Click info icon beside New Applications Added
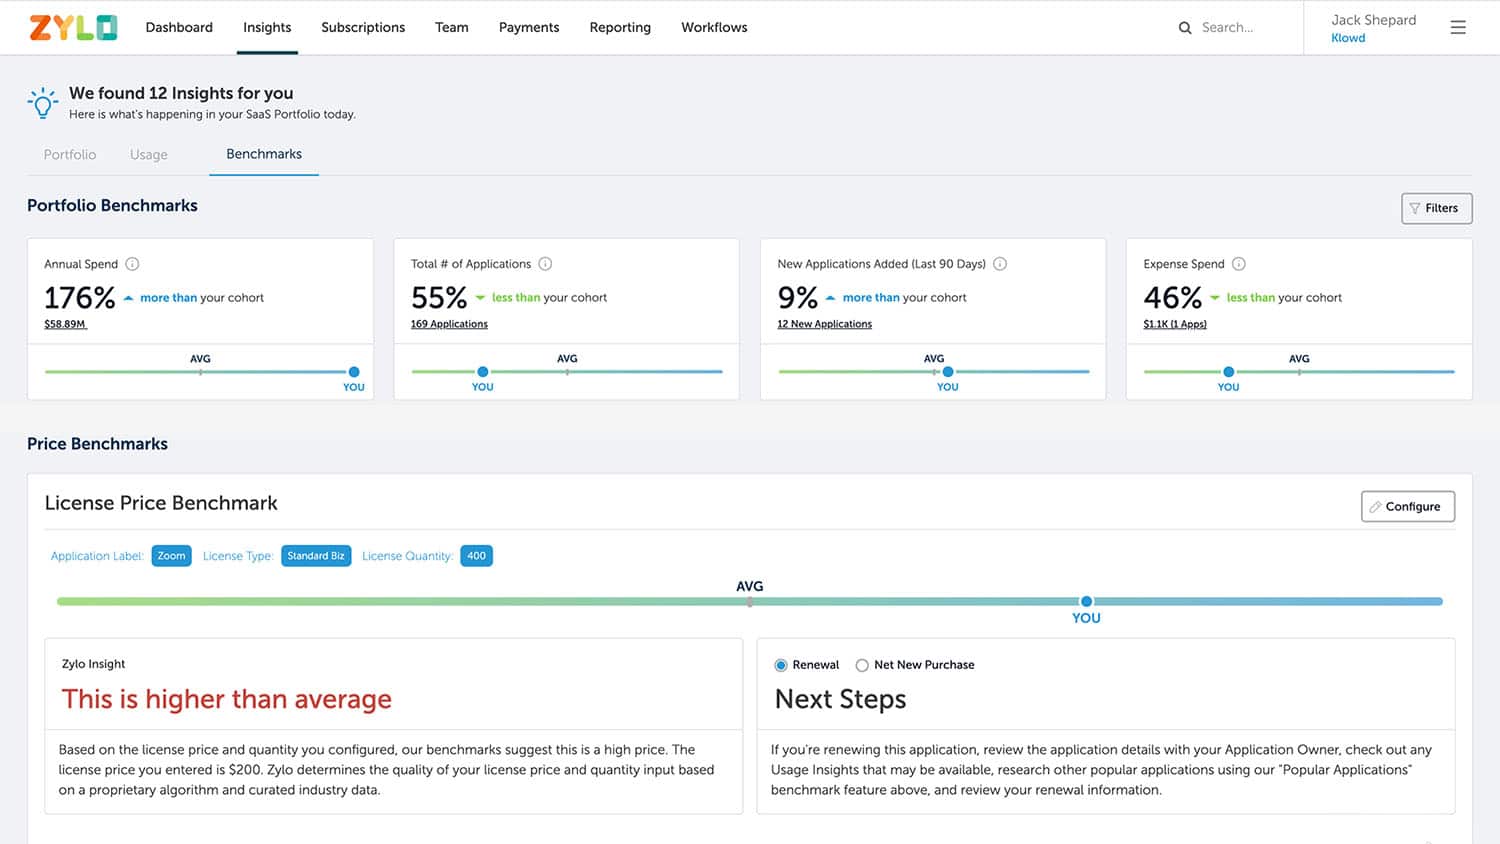 coord(1000,264)
